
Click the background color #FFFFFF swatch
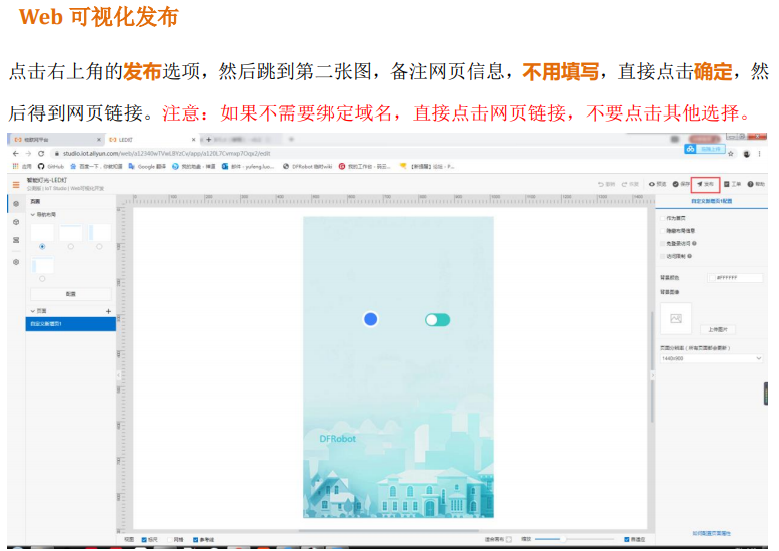(x=714, y=278)
